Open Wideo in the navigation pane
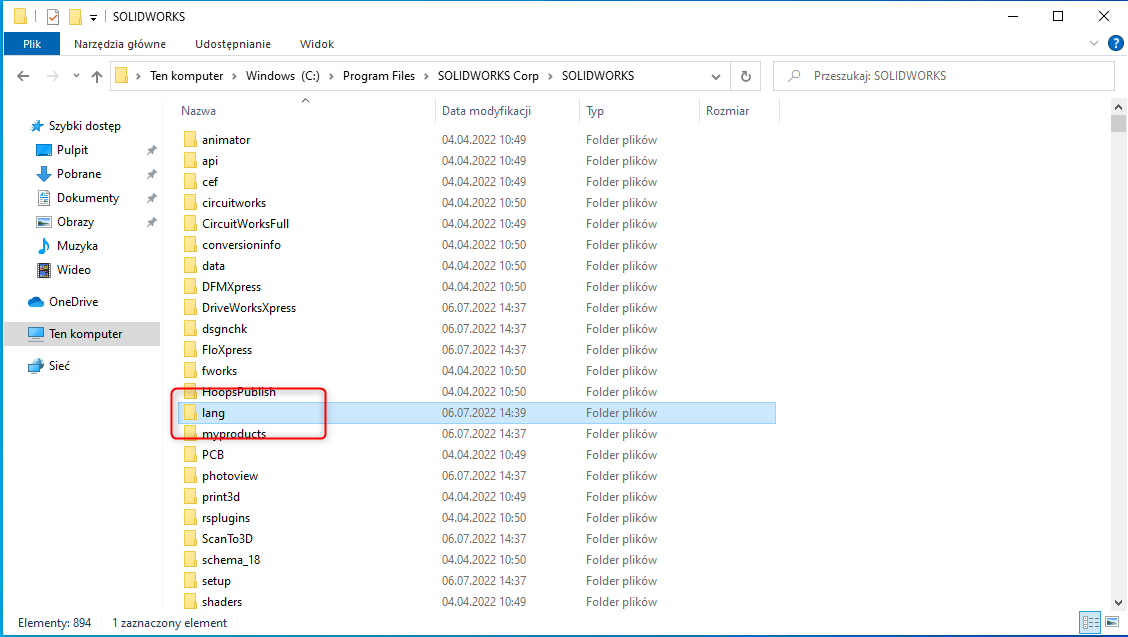Image resolution: width=1128 pixels, height=637 pixels. (x=73, y=270)
